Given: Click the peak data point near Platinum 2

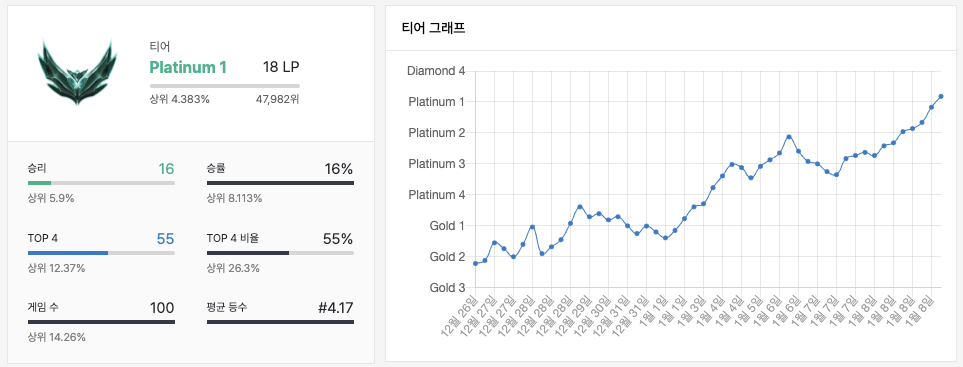Looking at the screenshot, I should (789, 136).
